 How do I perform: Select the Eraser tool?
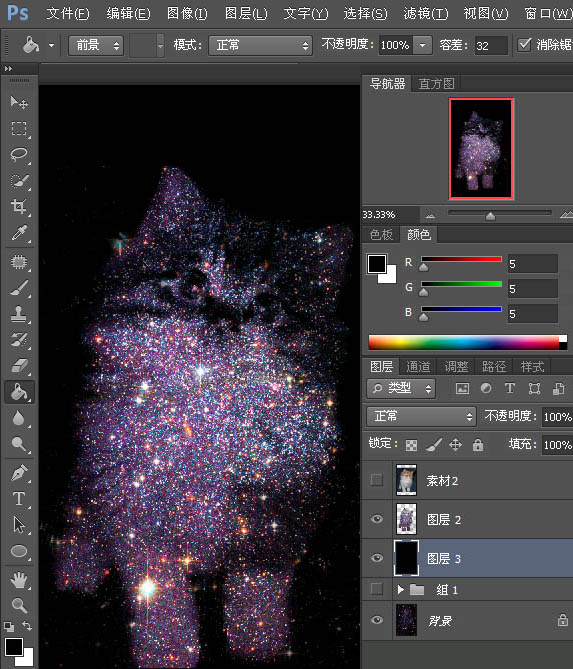[x=19, y=365]
